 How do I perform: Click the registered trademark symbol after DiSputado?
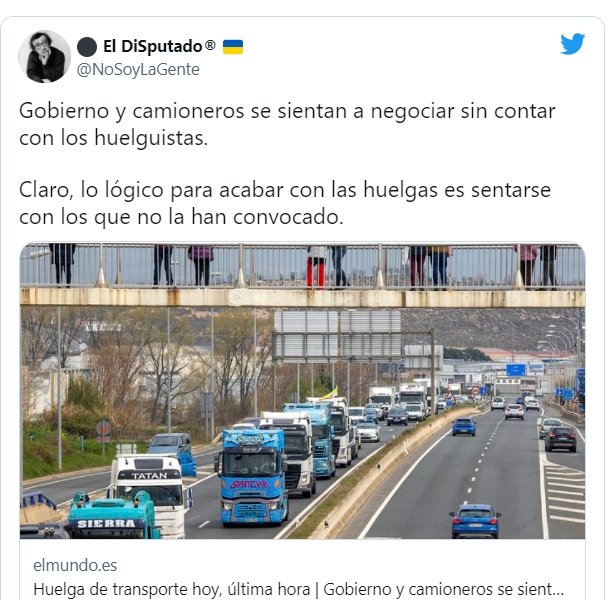click(210, 45)
